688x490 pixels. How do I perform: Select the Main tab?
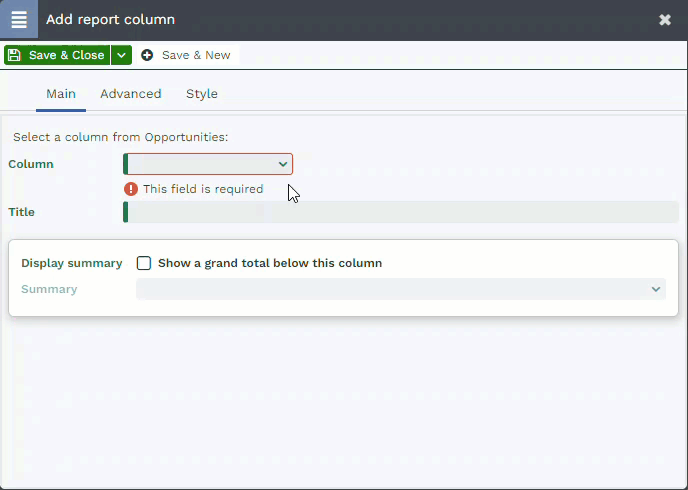pyautogui.click(x=61, y=93)
